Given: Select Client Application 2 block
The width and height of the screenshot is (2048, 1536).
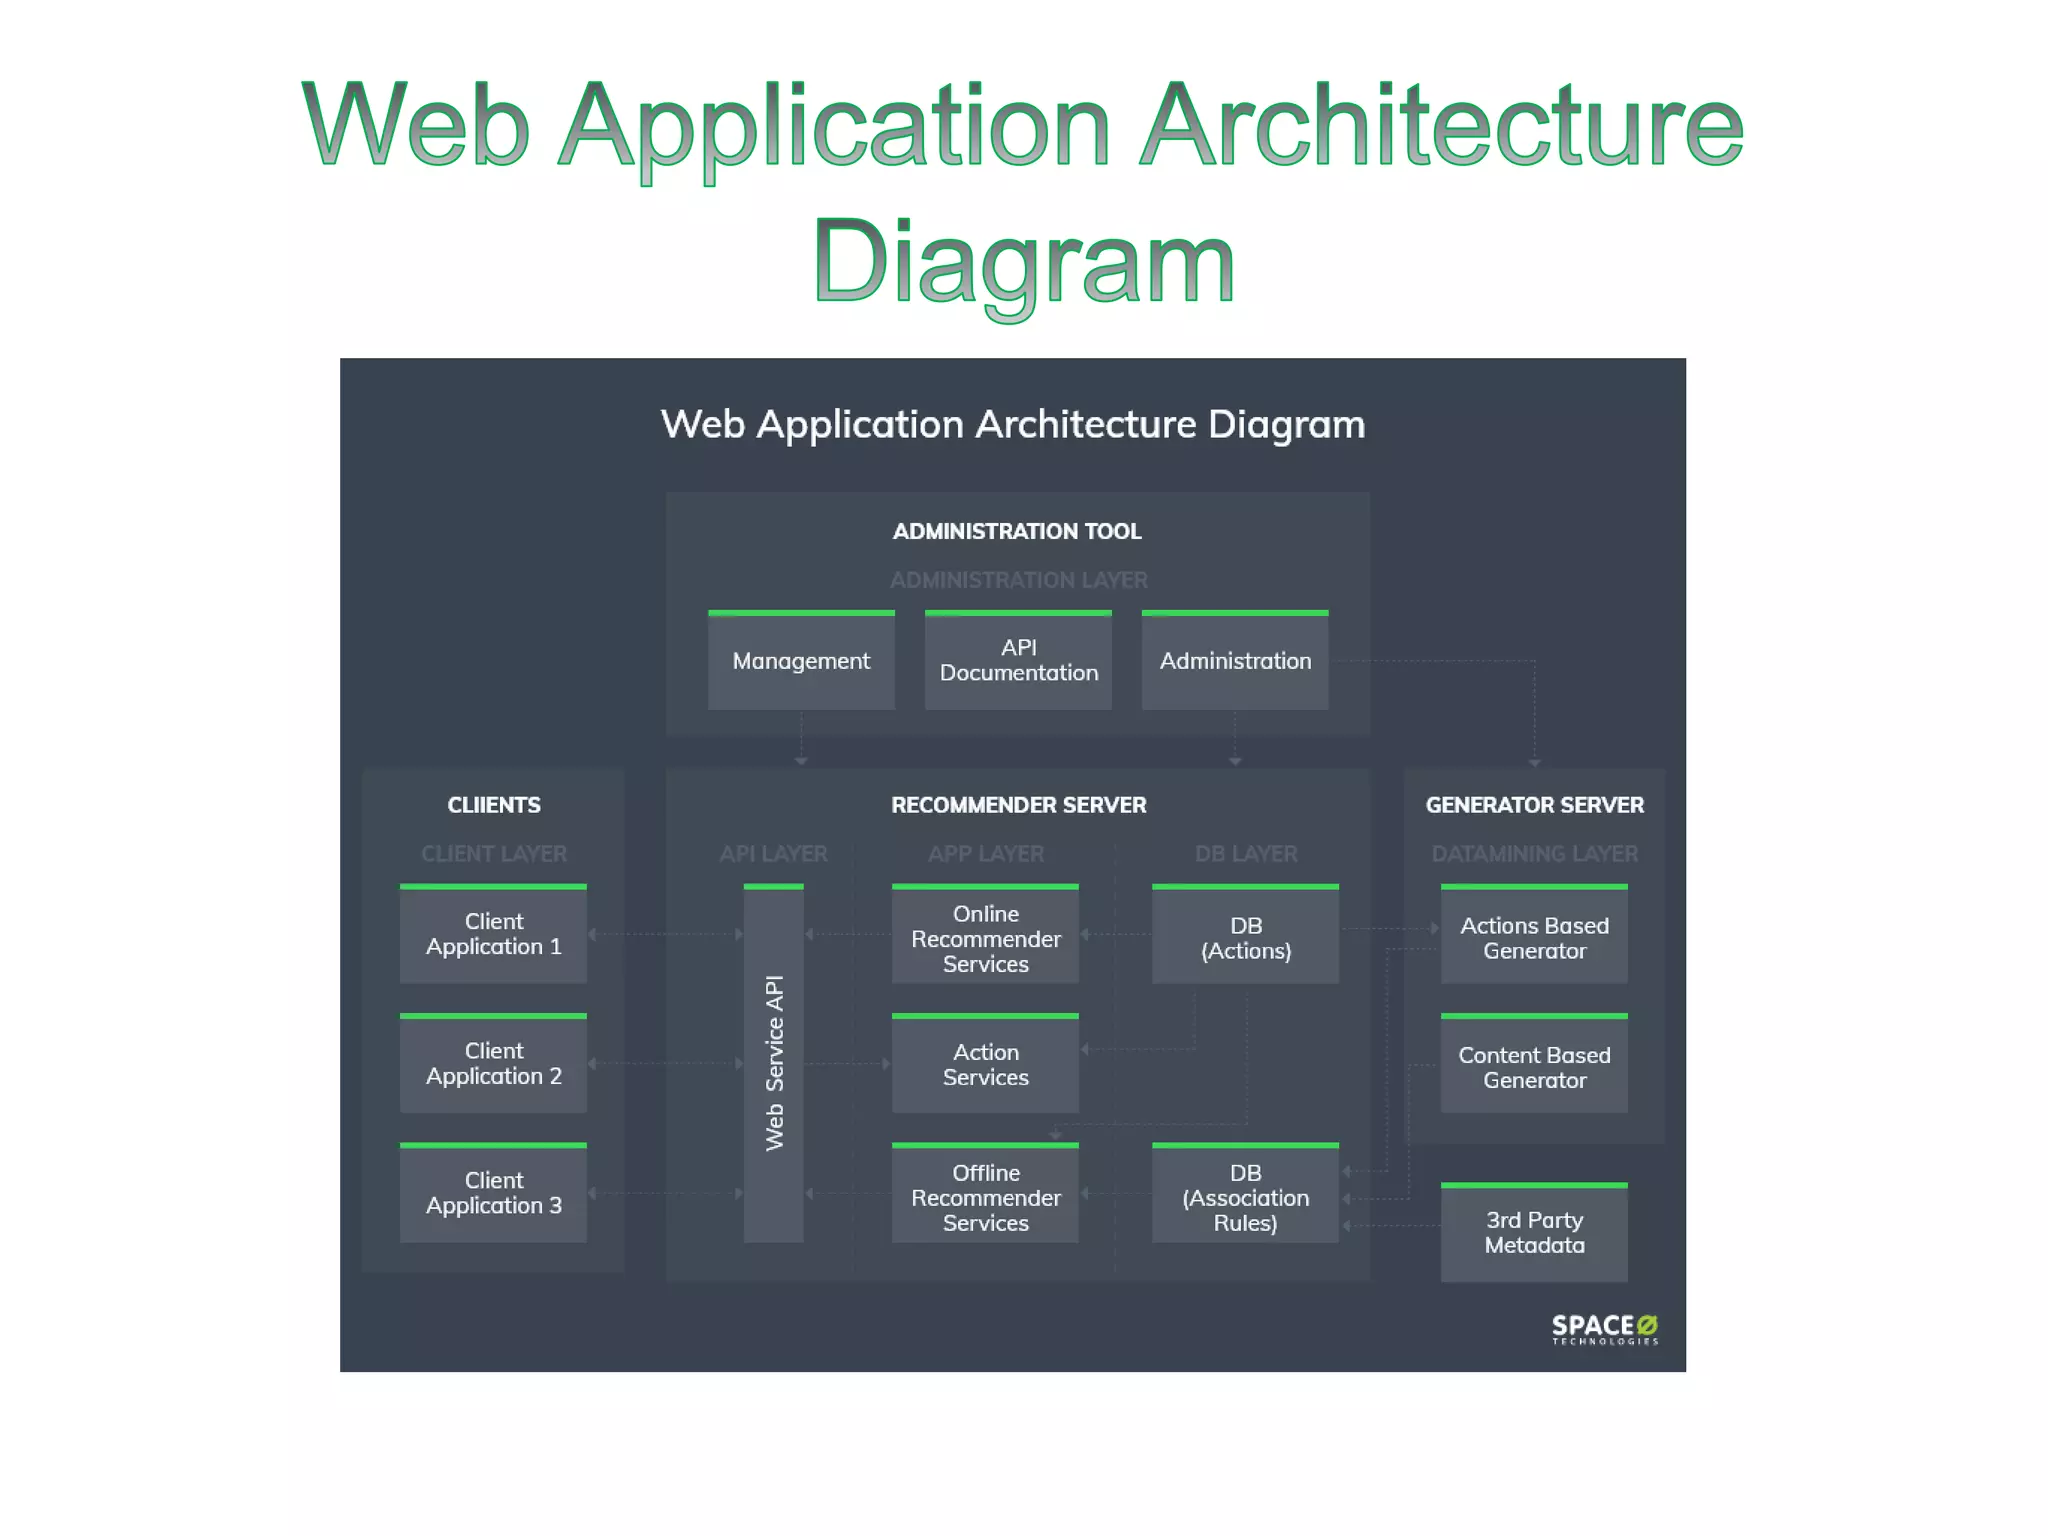Looking at the screenshot, I should click(x=493, y=1064).
